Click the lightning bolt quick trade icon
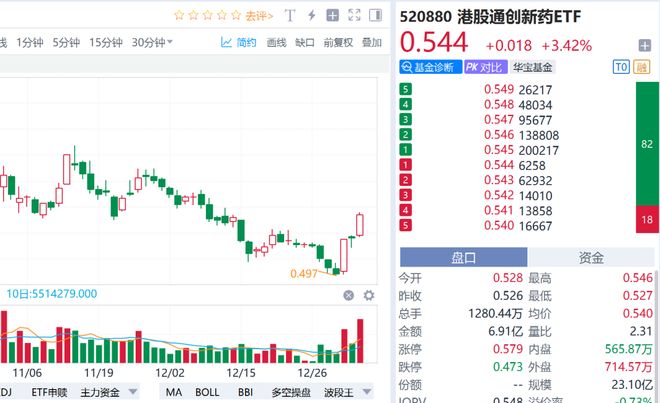 click(312, 16)
